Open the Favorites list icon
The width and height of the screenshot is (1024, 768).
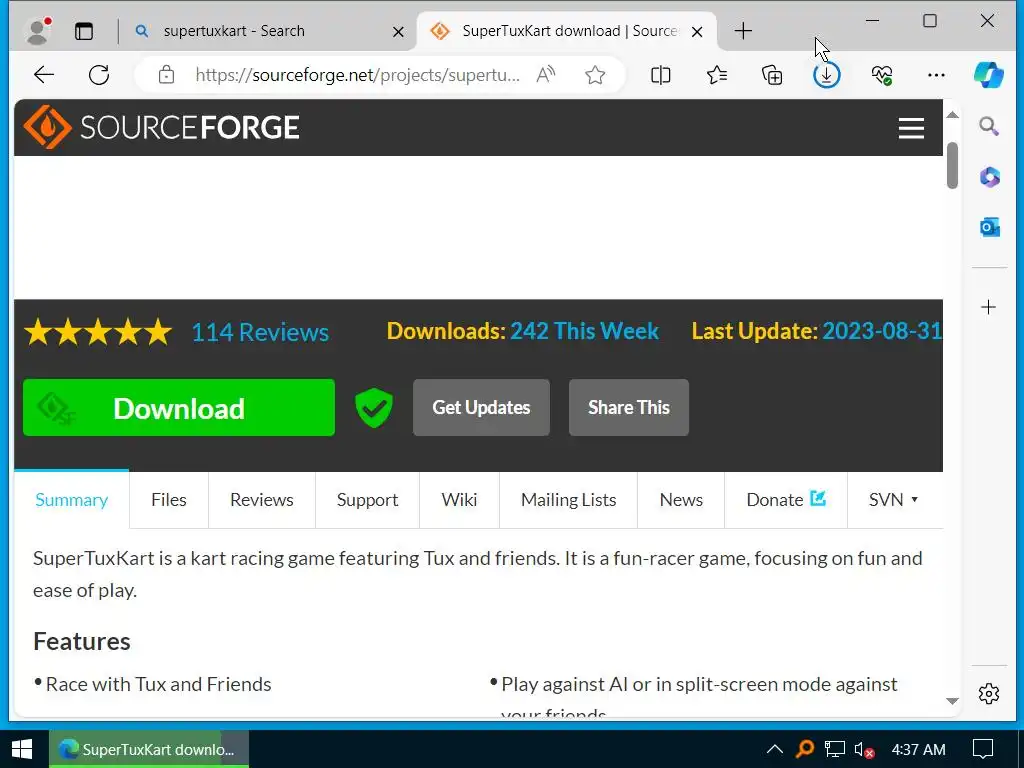[x=717, y=75]
